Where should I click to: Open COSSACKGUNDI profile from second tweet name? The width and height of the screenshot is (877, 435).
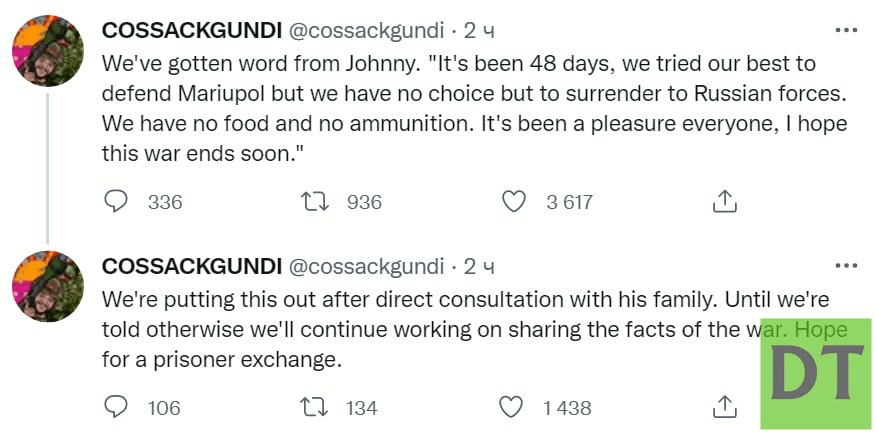click(191, 266)
